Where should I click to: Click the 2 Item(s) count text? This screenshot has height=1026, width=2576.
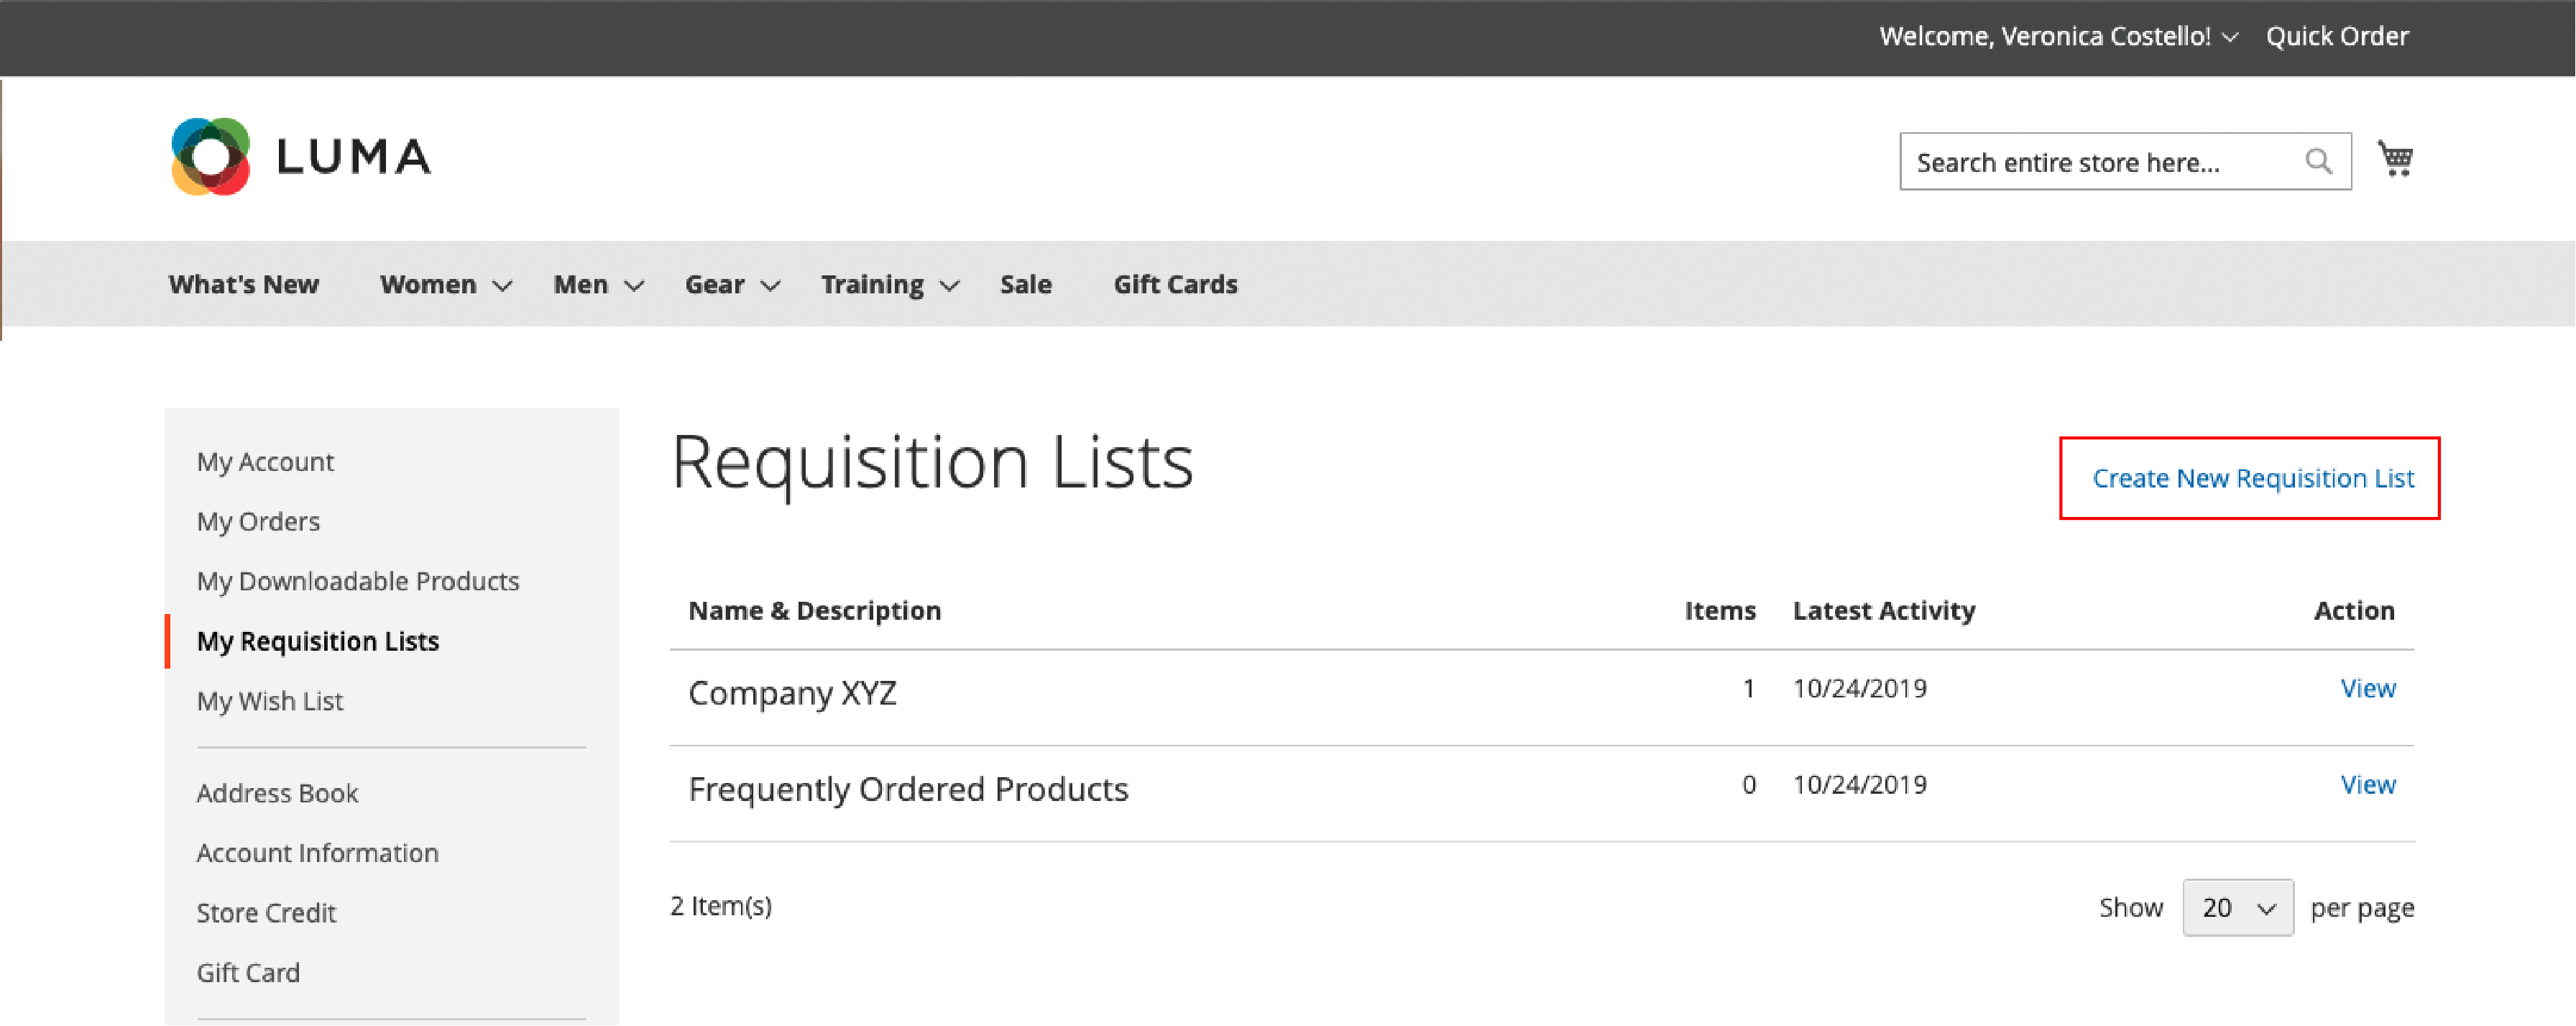tap(721, 906)
